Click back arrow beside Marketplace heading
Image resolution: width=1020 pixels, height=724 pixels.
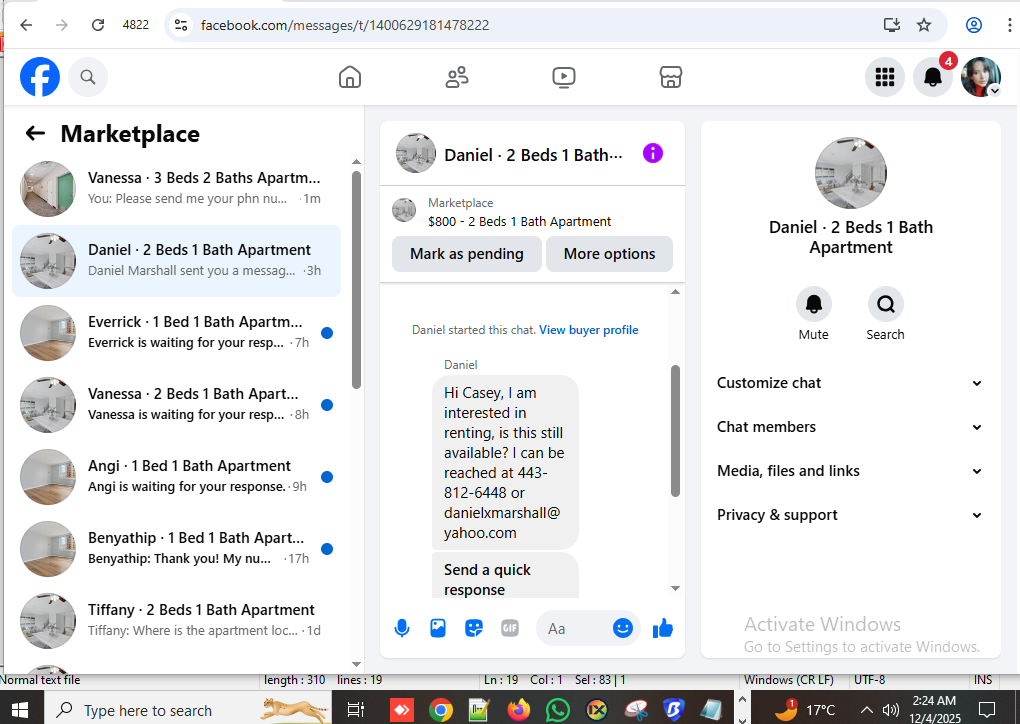coord(35,134)
